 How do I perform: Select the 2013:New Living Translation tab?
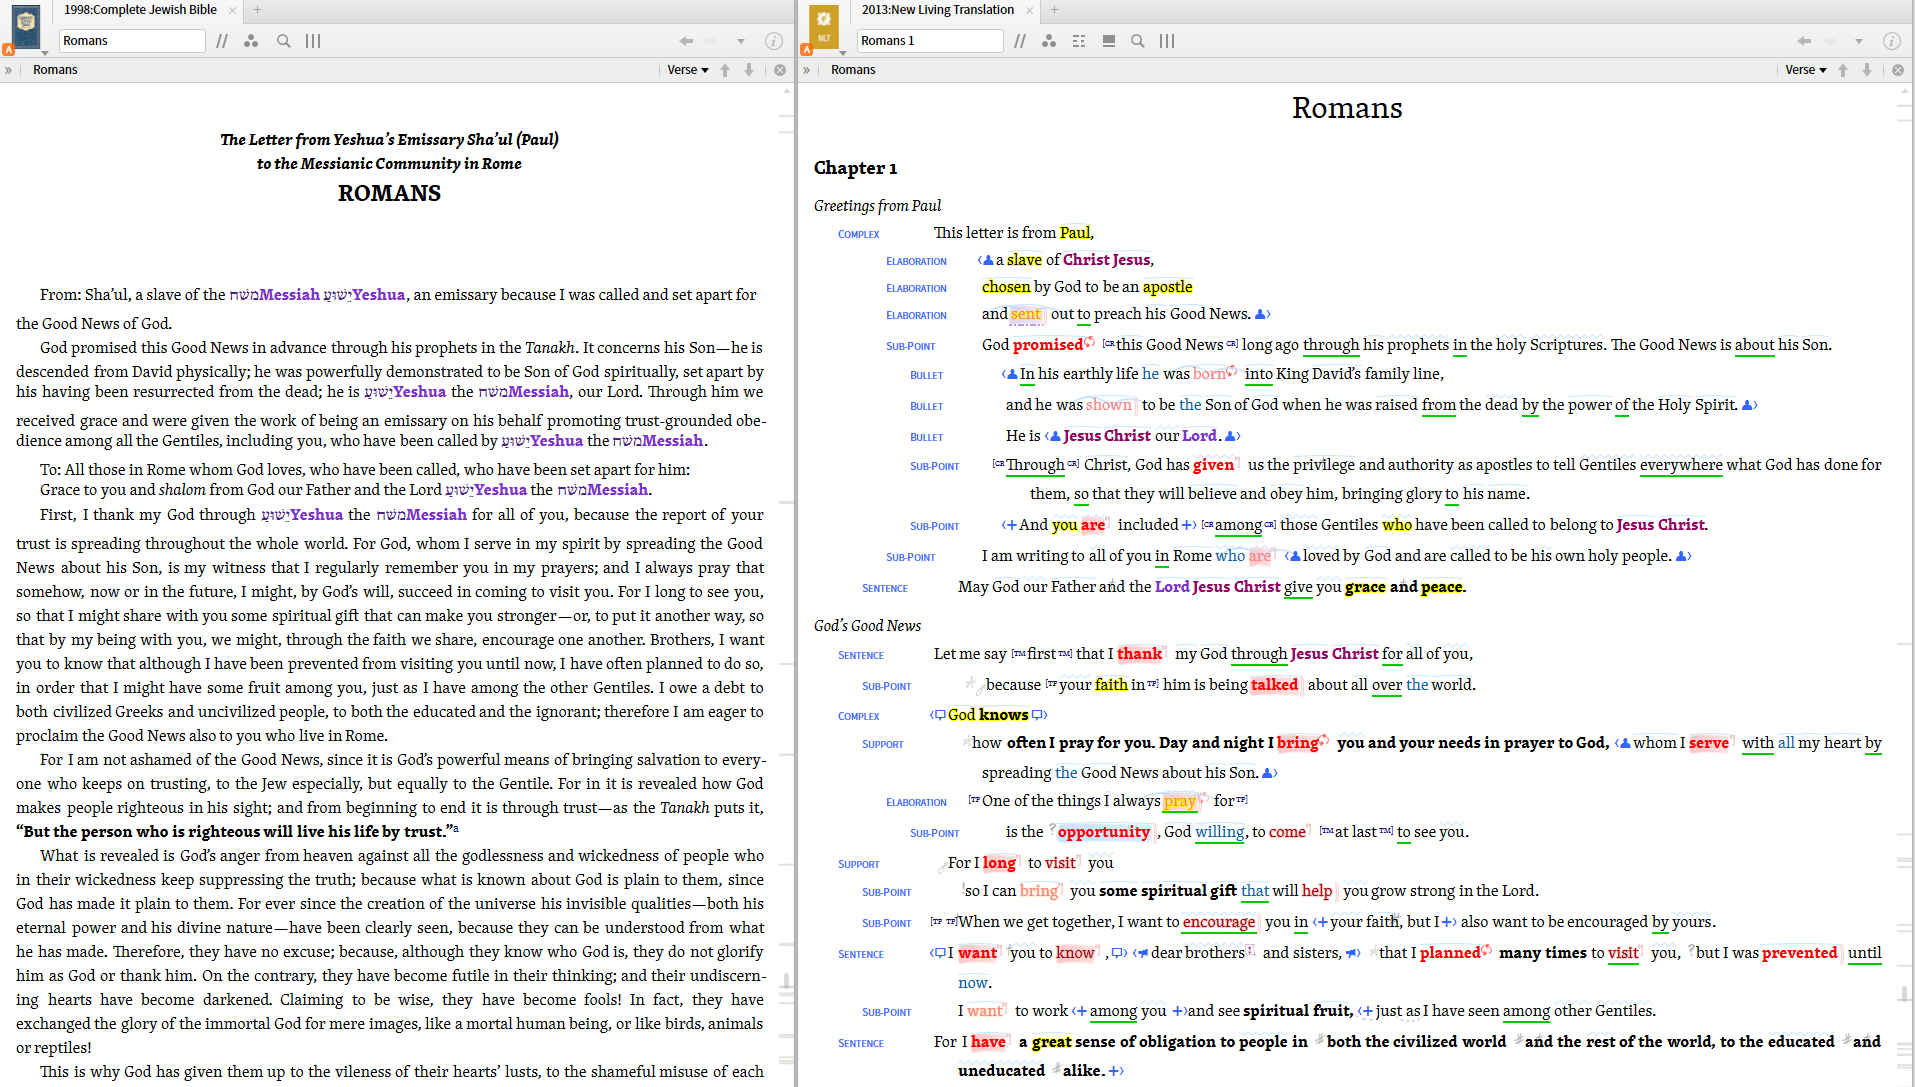(x=938, y=10)
